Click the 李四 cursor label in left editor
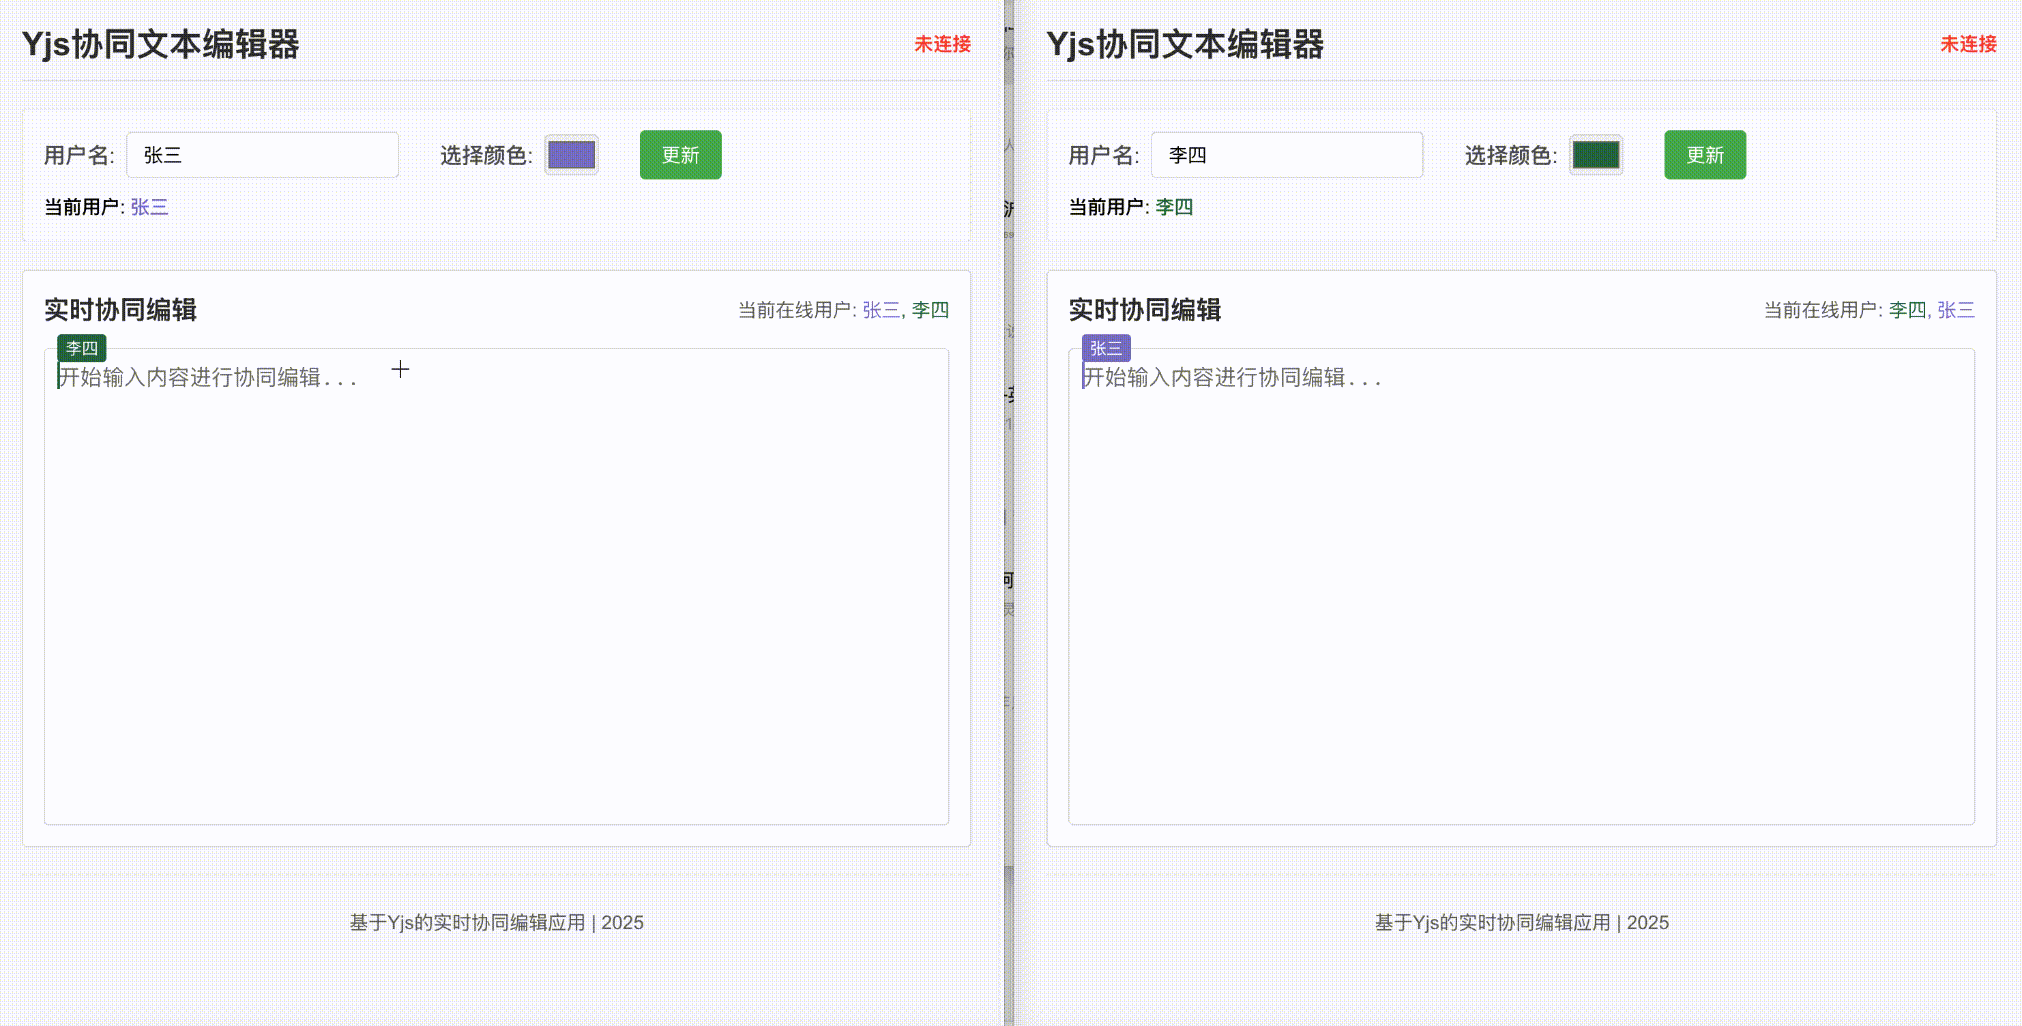 pos(83,348)
